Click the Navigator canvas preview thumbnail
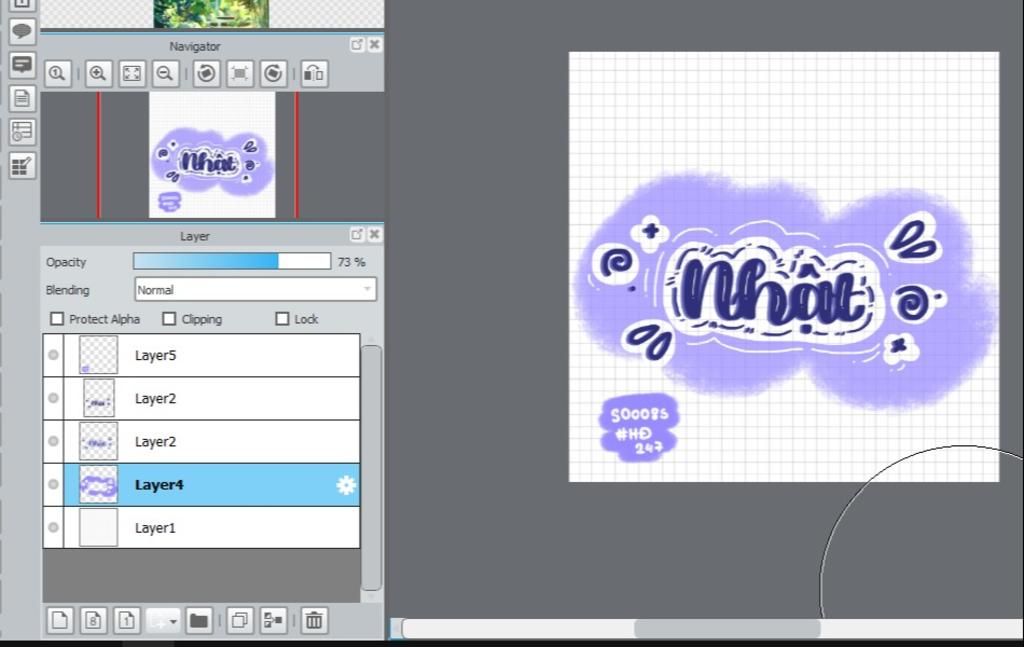 [x=212, y=155]
